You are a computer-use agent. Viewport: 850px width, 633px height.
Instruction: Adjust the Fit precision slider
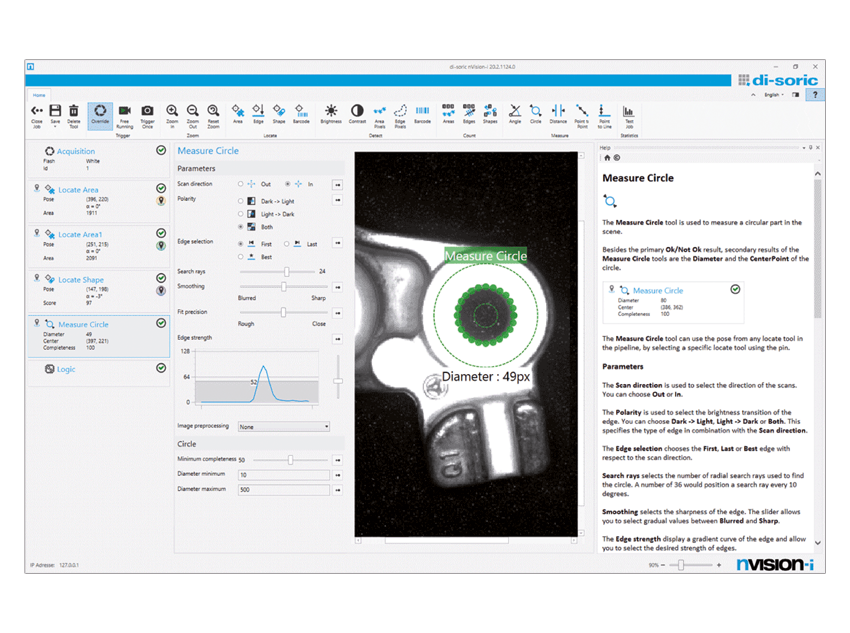(x=283, y=312)
